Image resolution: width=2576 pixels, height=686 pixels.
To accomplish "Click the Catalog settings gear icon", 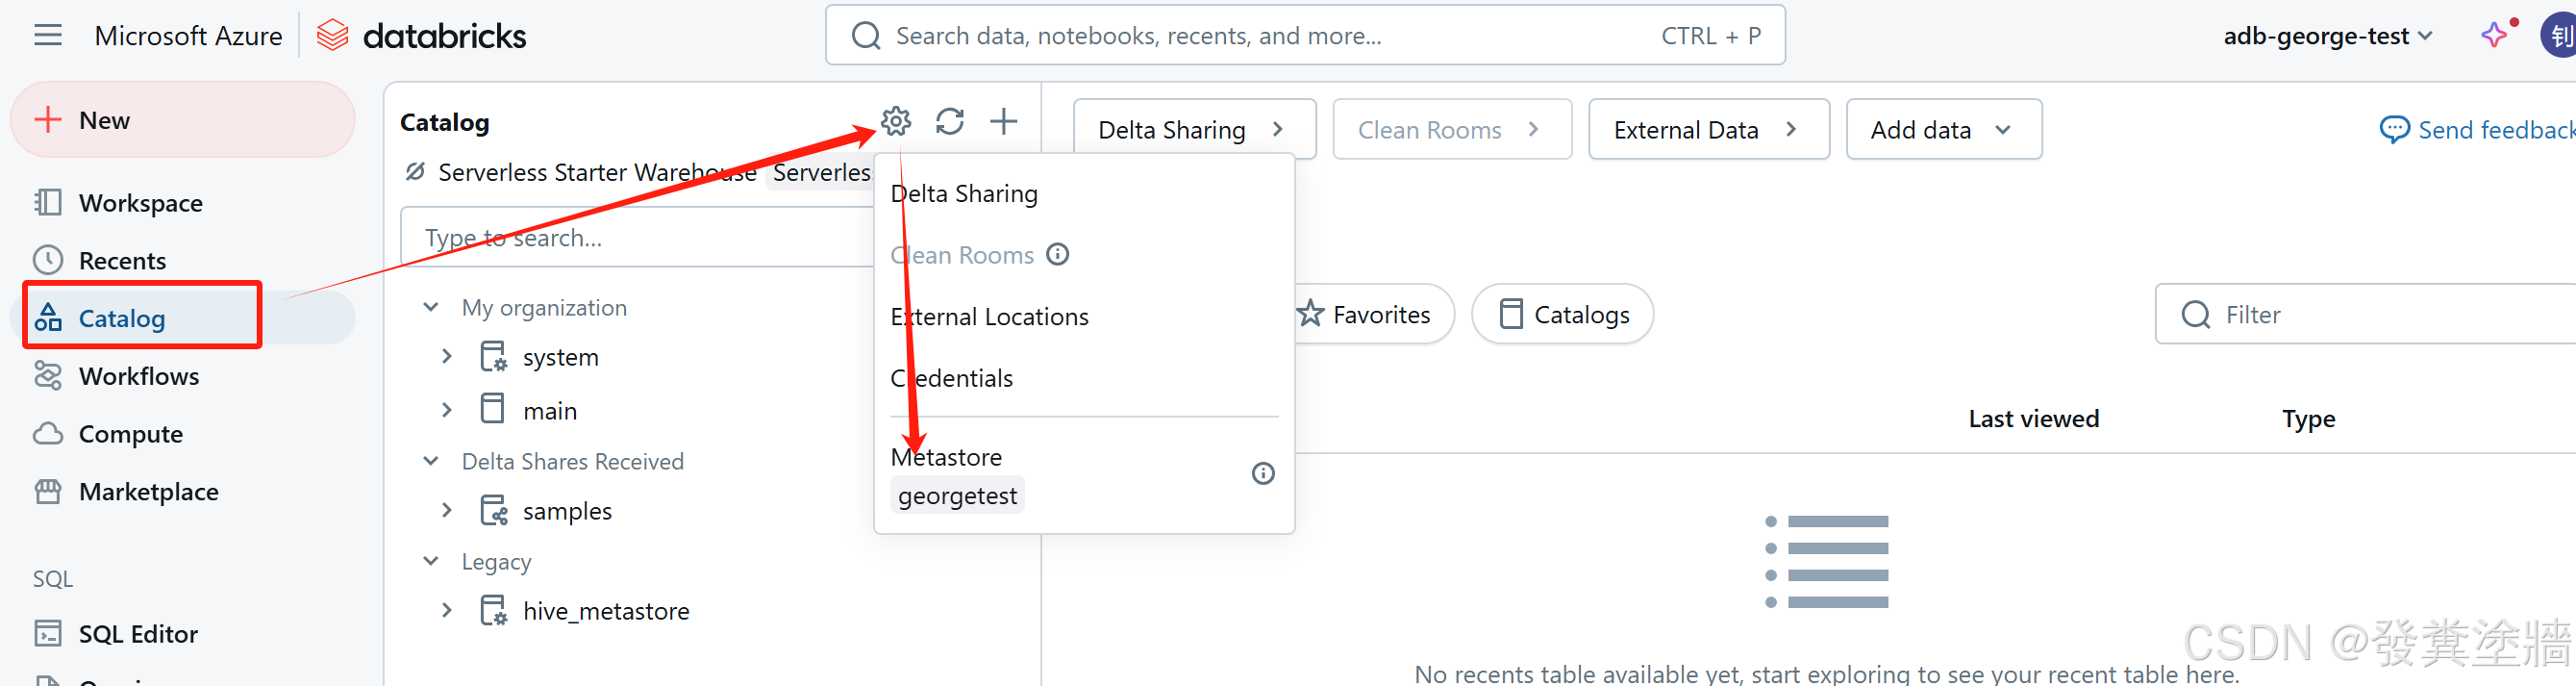I will click(895, 122).
